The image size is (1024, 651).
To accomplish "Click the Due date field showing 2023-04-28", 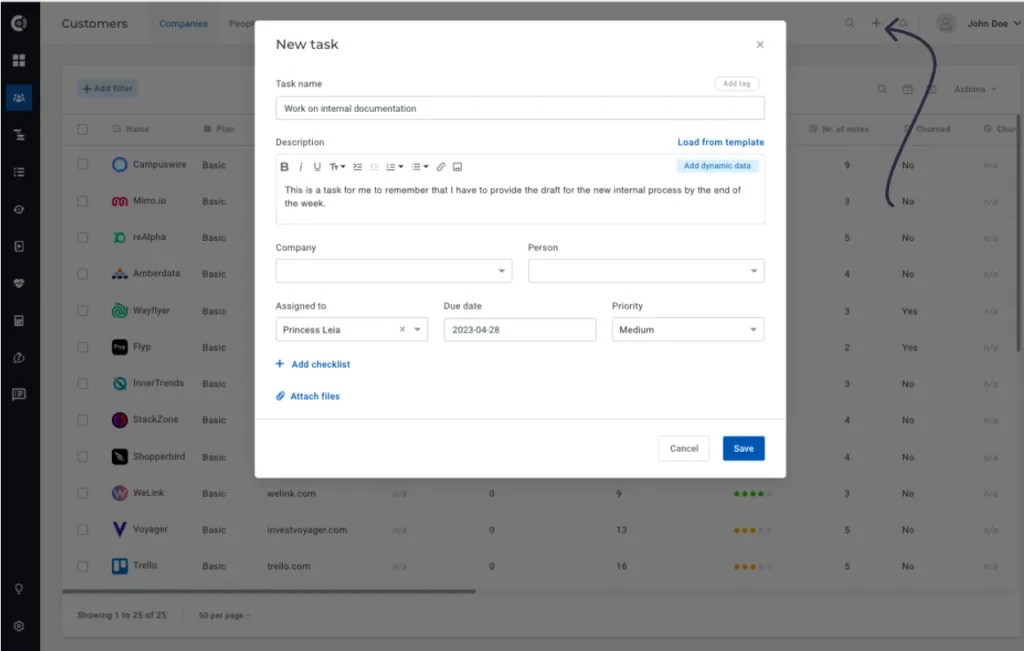I will [520, 330].
